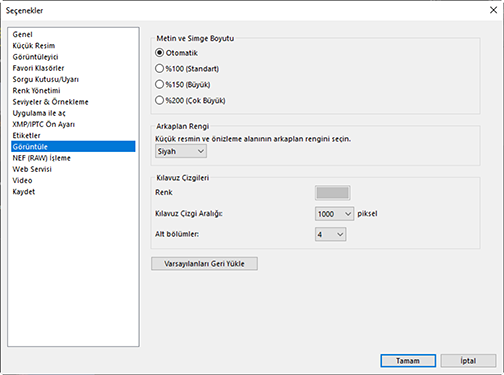Image resolution: width=504 pixels, height=375 pixels.
Task: Open the Etiketler category
Action: [73, 135]
